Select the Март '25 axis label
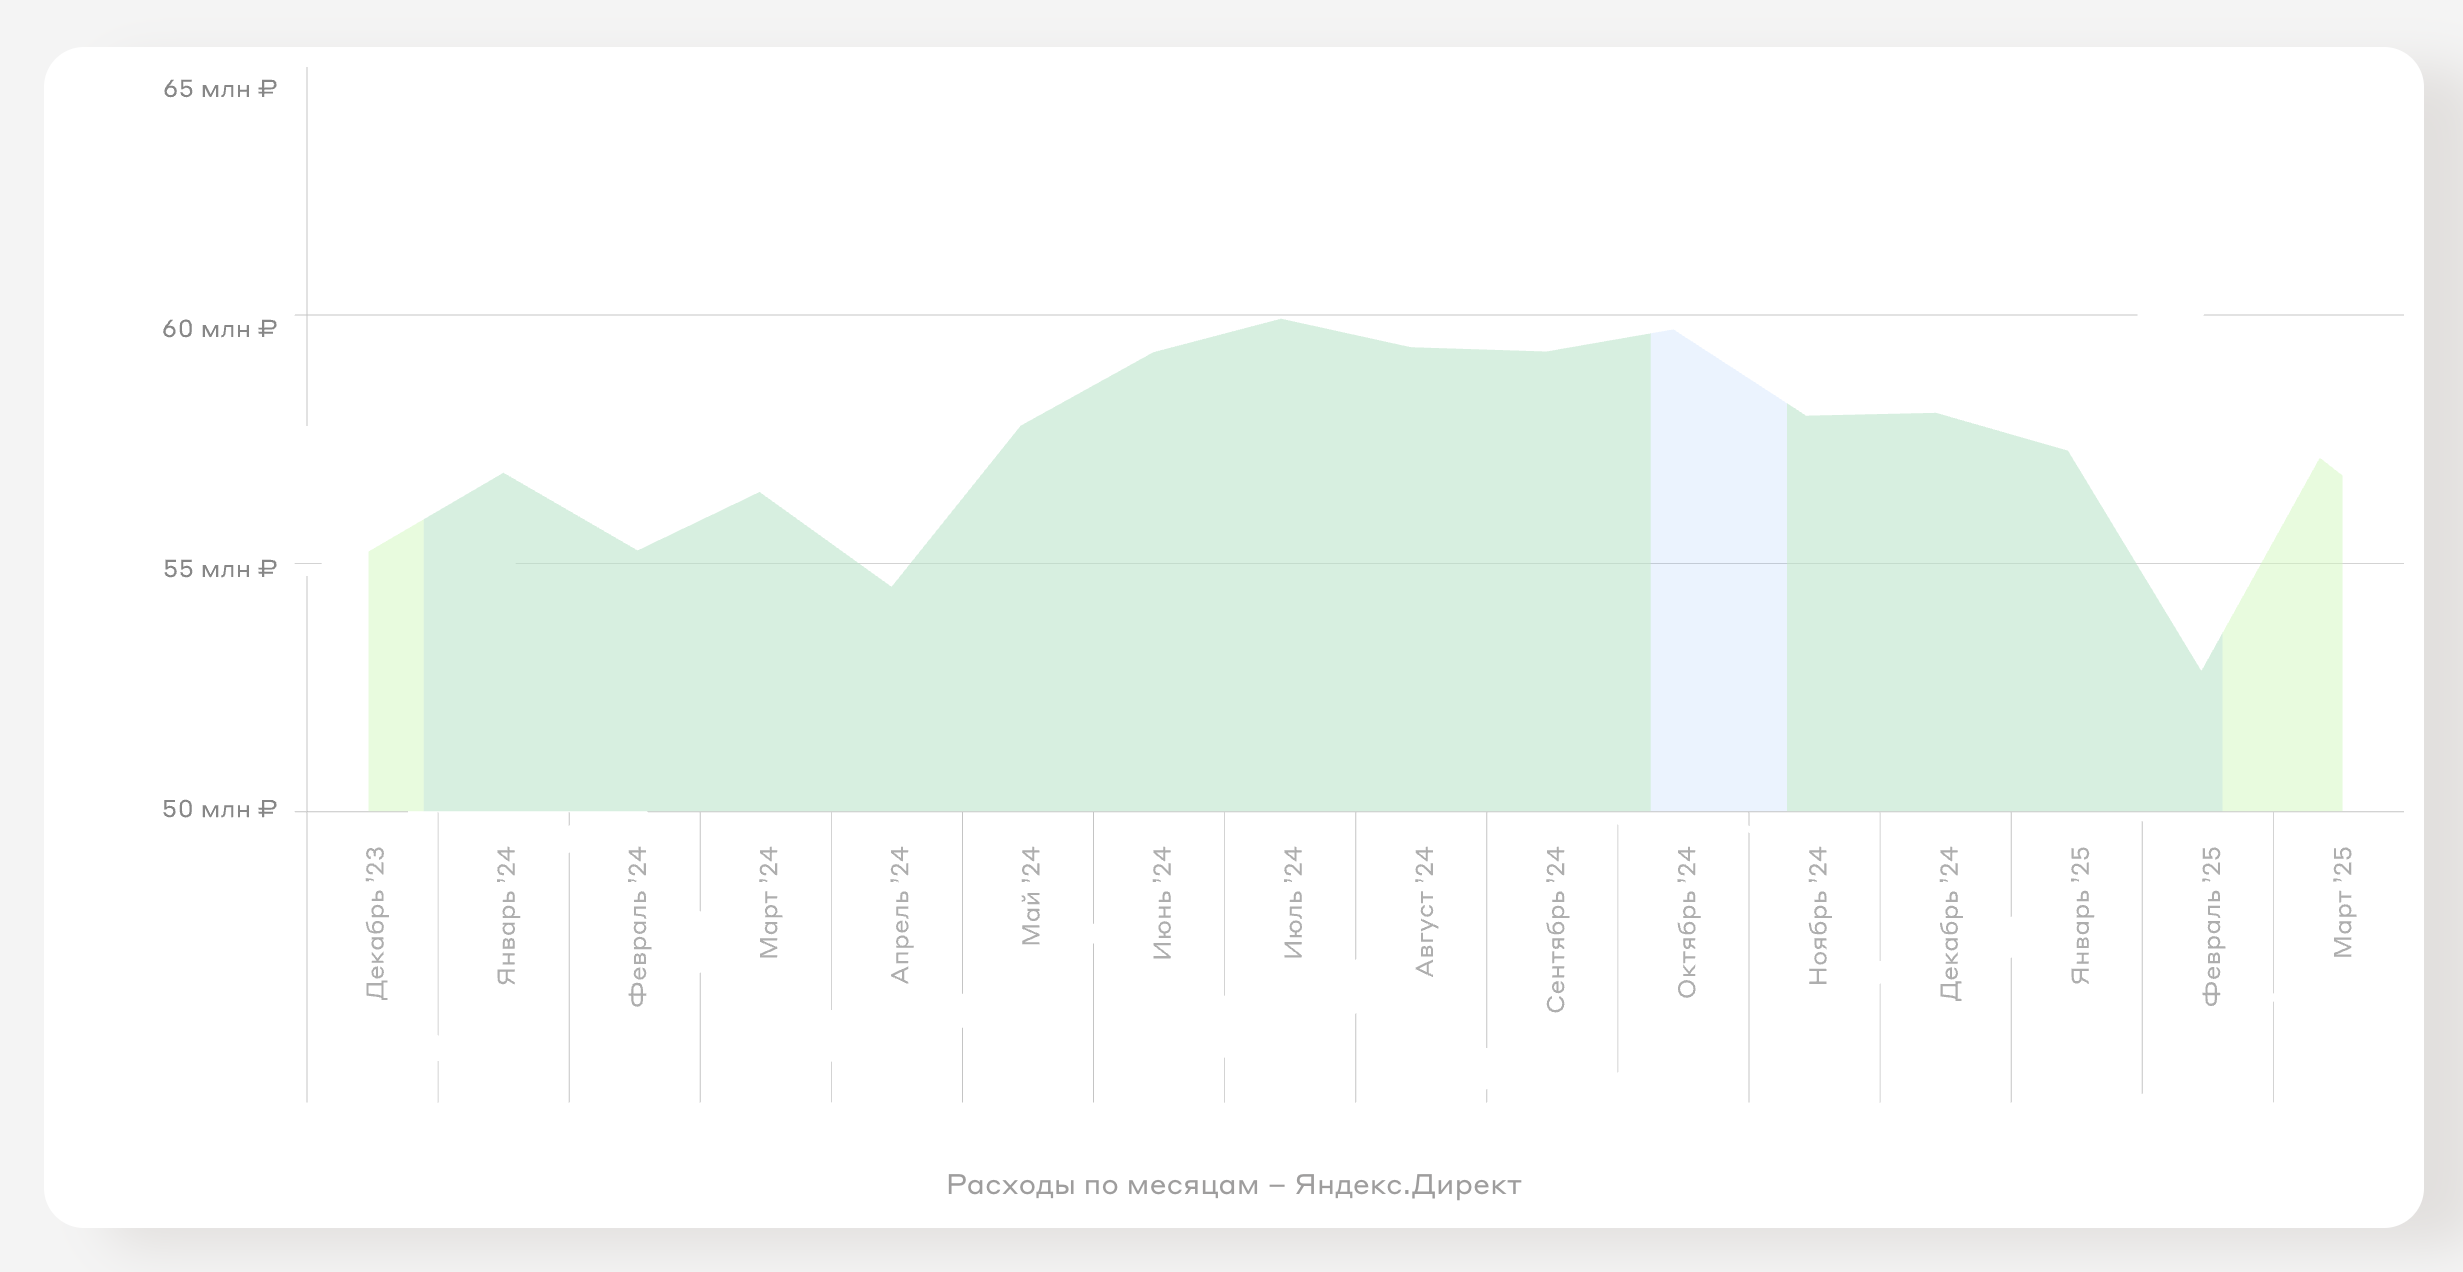 point(2342,902)
